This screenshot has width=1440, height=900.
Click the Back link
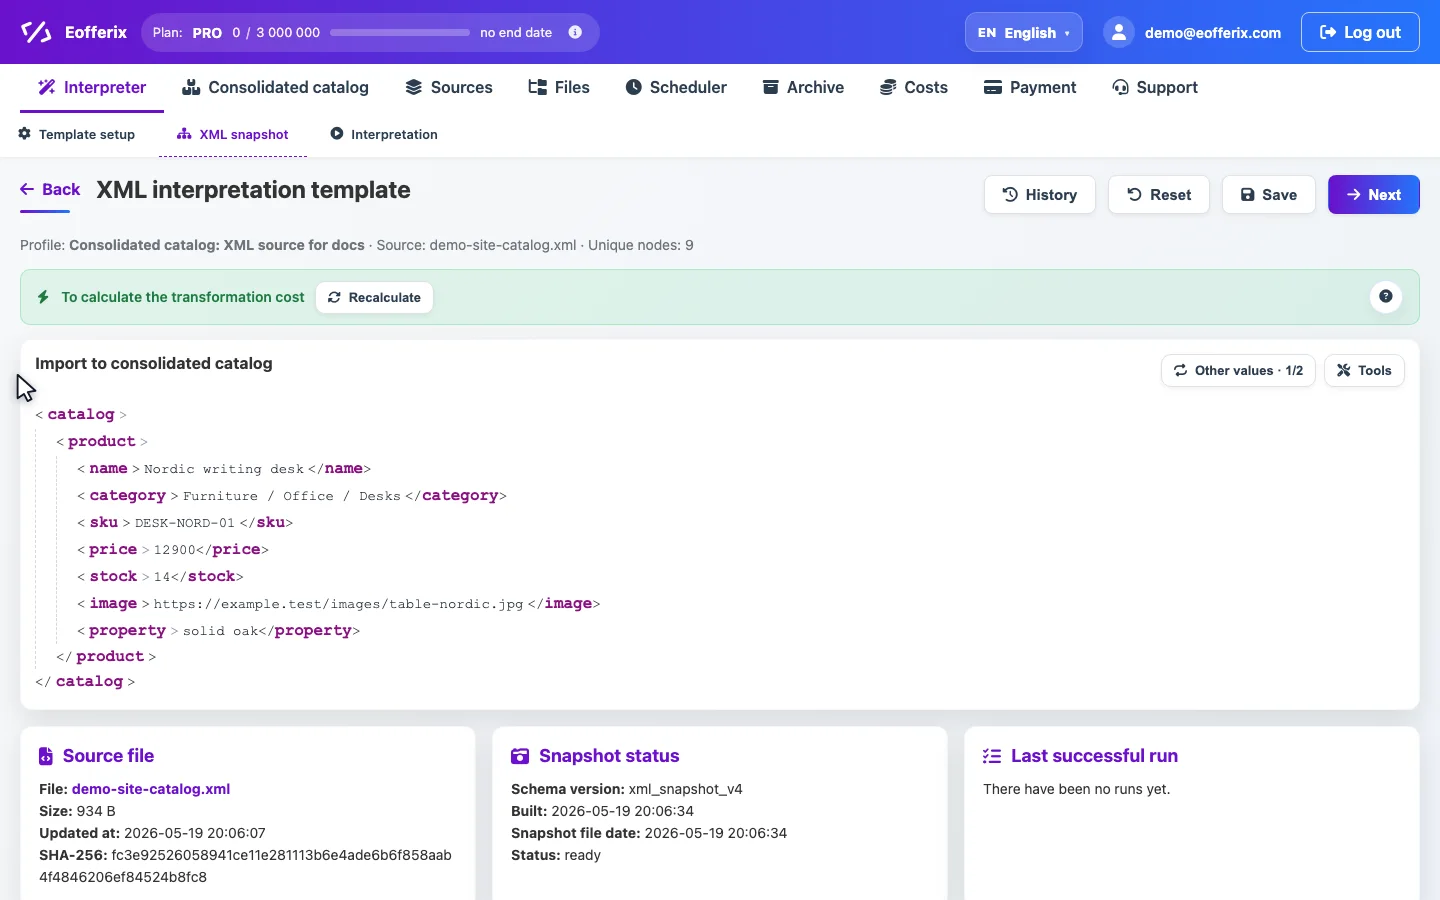point(50,189)
